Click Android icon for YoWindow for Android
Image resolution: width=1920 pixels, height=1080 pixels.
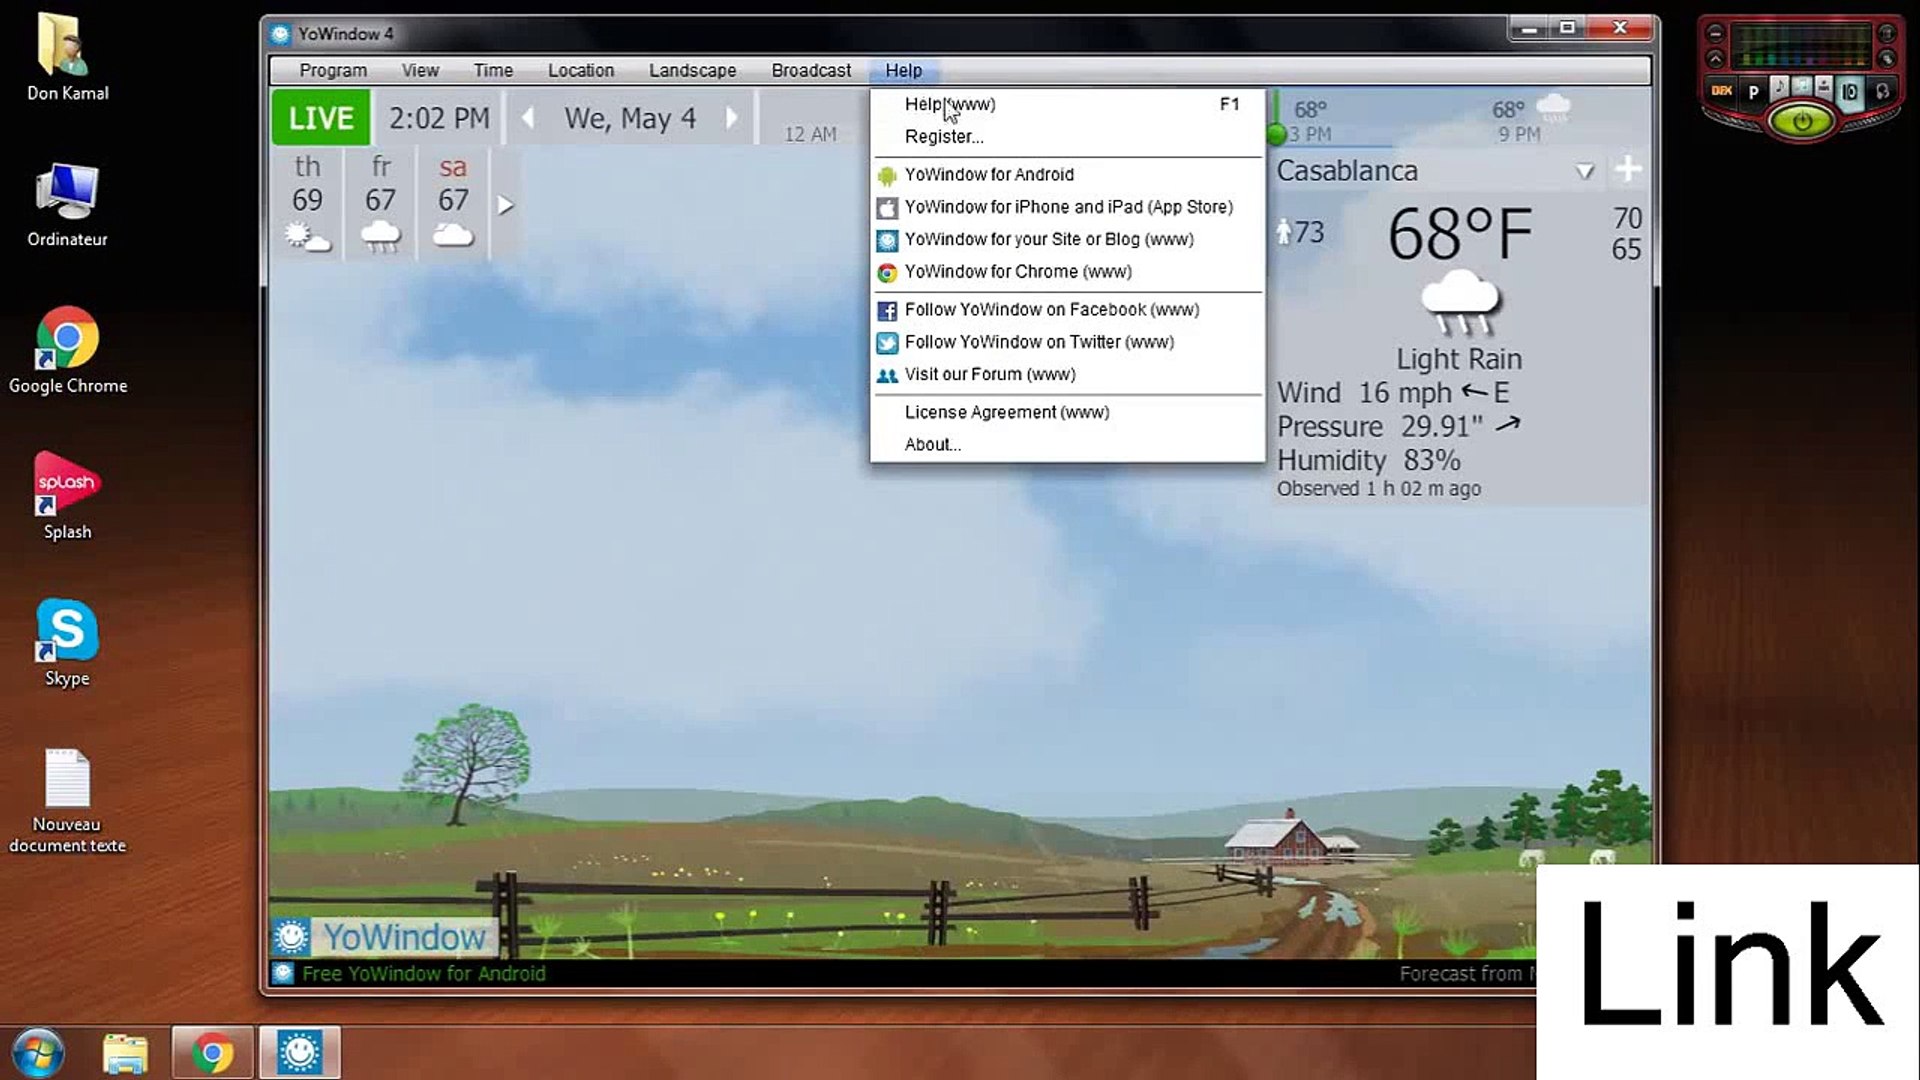tap(887, 176)
